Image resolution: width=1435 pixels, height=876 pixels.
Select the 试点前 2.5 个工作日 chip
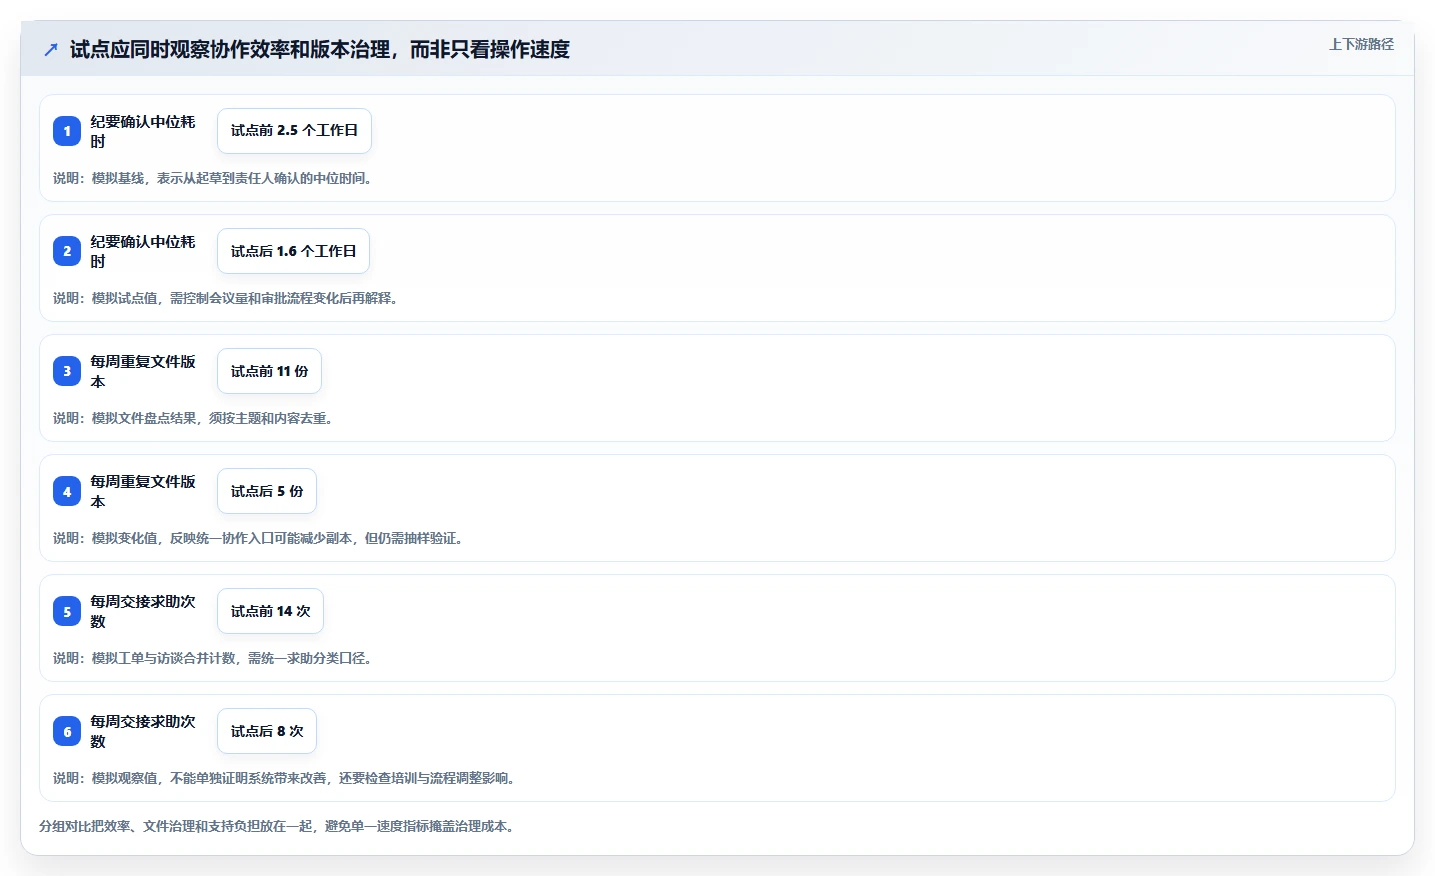pyautogui.click(x=294, y=131)
